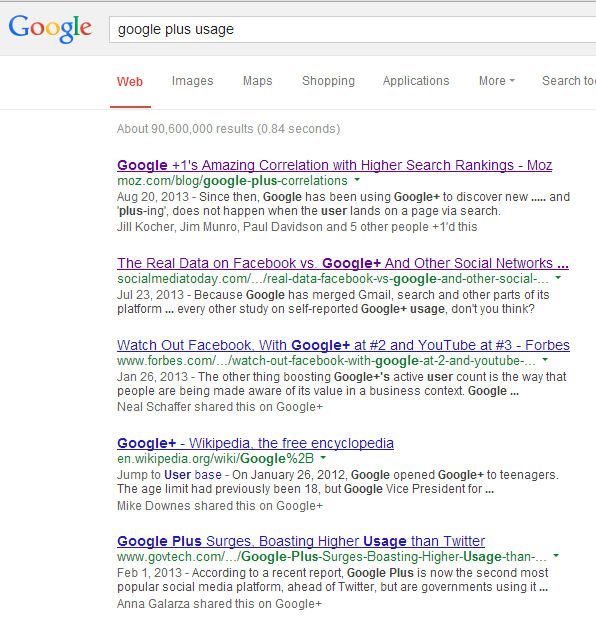Image resolution: width=596 pixels, height=618 pixels.
Task: Go to the Shopping tab
Action: (328, 81)
